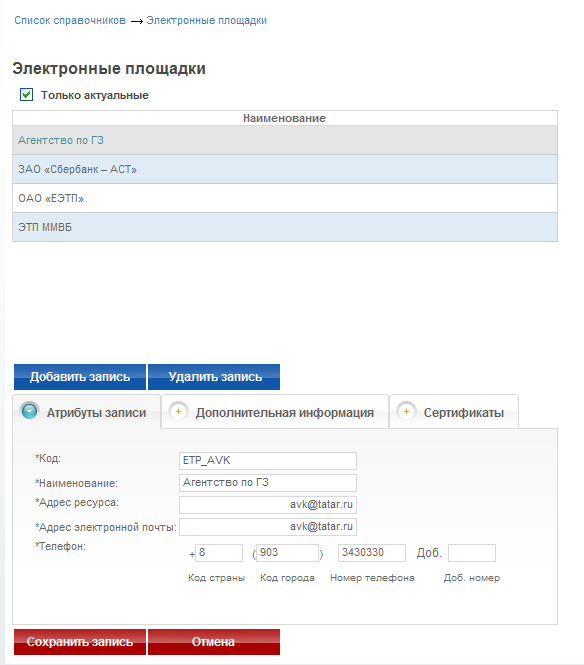
Task: Click the Добавить запись button
Action: 80,377
